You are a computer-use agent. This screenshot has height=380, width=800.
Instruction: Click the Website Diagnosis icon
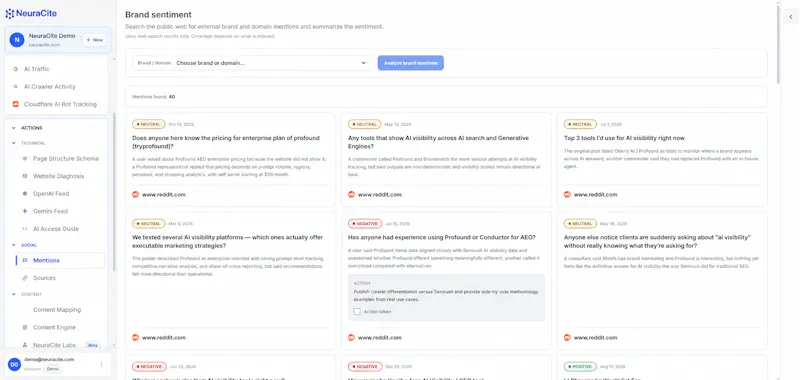click(25, 176)
